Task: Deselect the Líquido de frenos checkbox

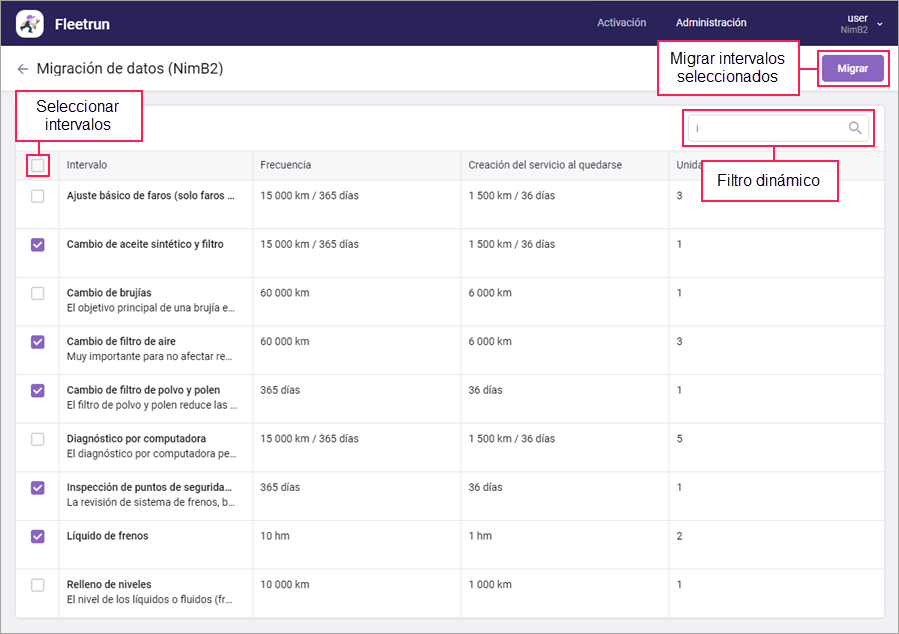Action: click(x=38, y=536)
